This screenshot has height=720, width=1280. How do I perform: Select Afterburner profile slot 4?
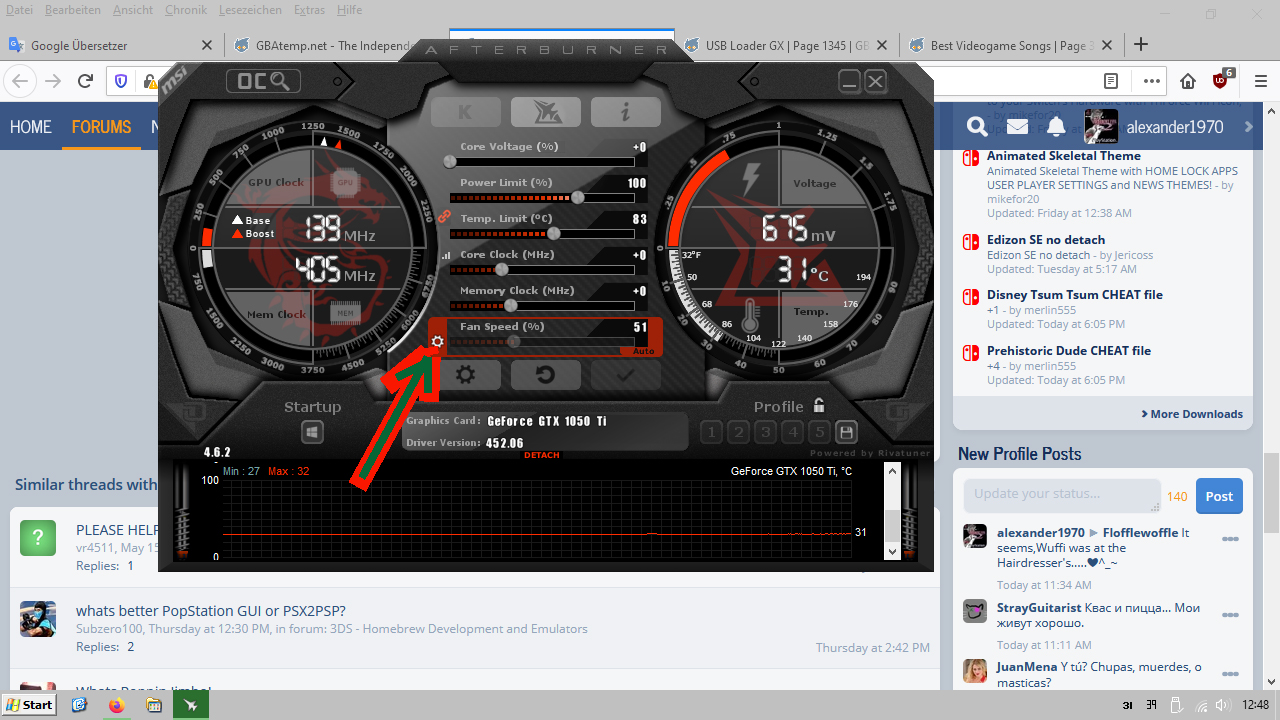(792, 432)
